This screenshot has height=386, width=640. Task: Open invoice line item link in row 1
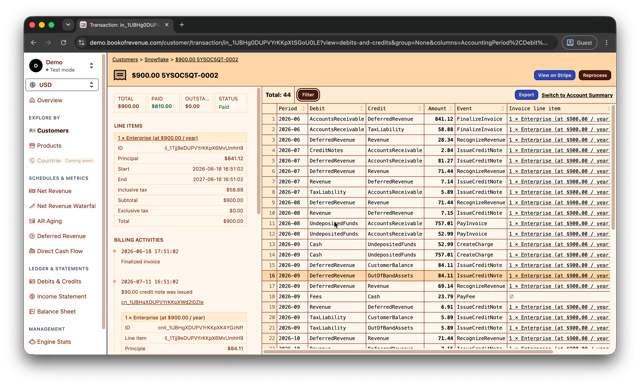(559, 119)
